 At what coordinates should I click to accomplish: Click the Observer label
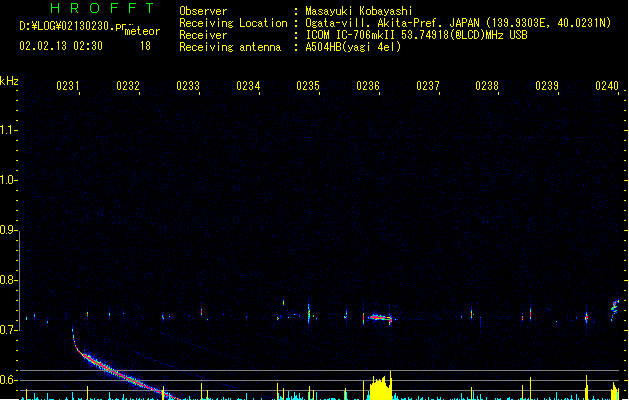click(203, 11)
